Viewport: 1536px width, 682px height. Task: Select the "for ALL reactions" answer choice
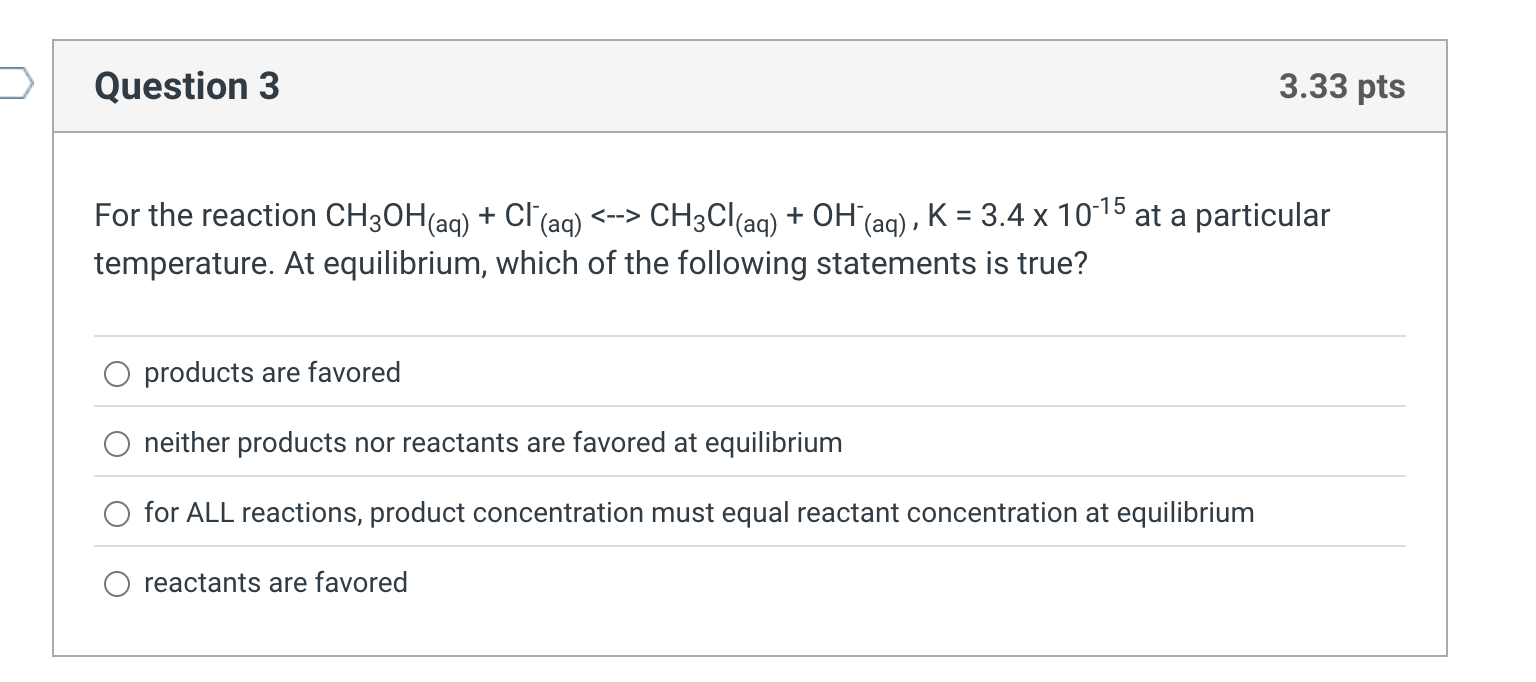(117, 513)
